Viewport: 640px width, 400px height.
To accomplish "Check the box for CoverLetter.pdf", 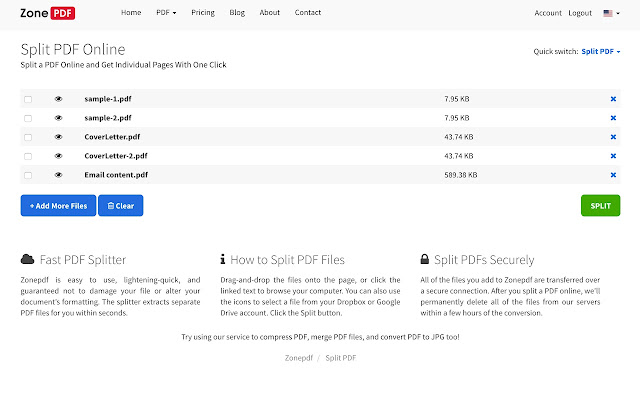I will 28,138.
